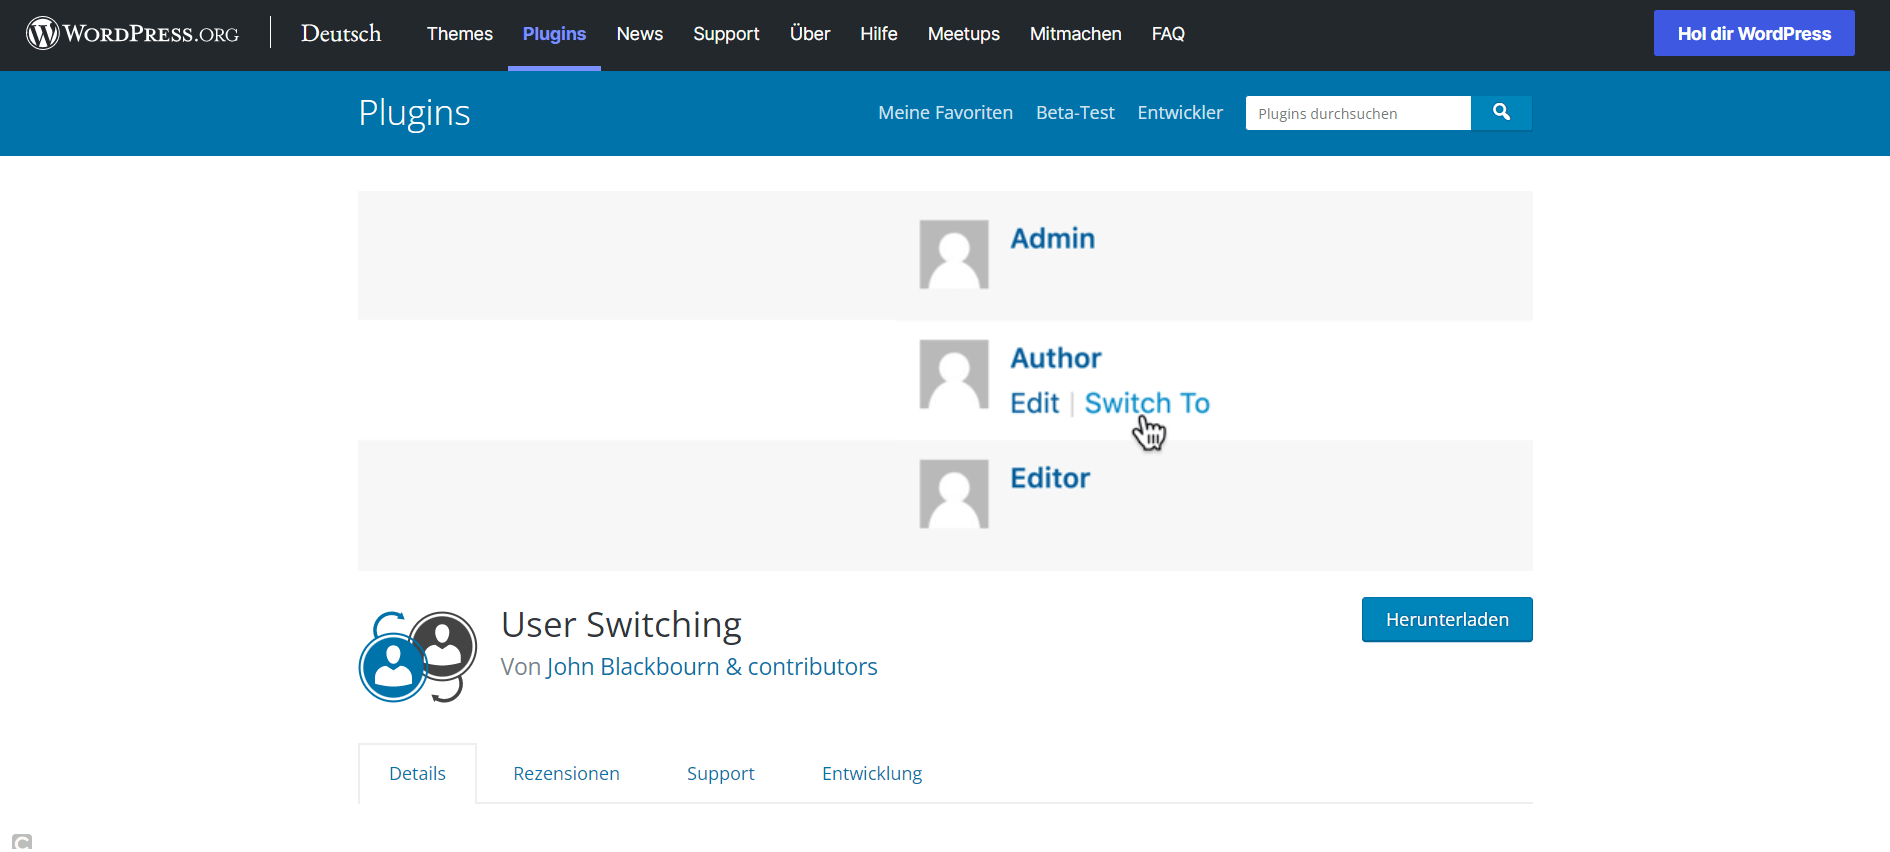The image size is (1890, 852).
Task: Click the Admin user avatar
Action: coord(954,255)
